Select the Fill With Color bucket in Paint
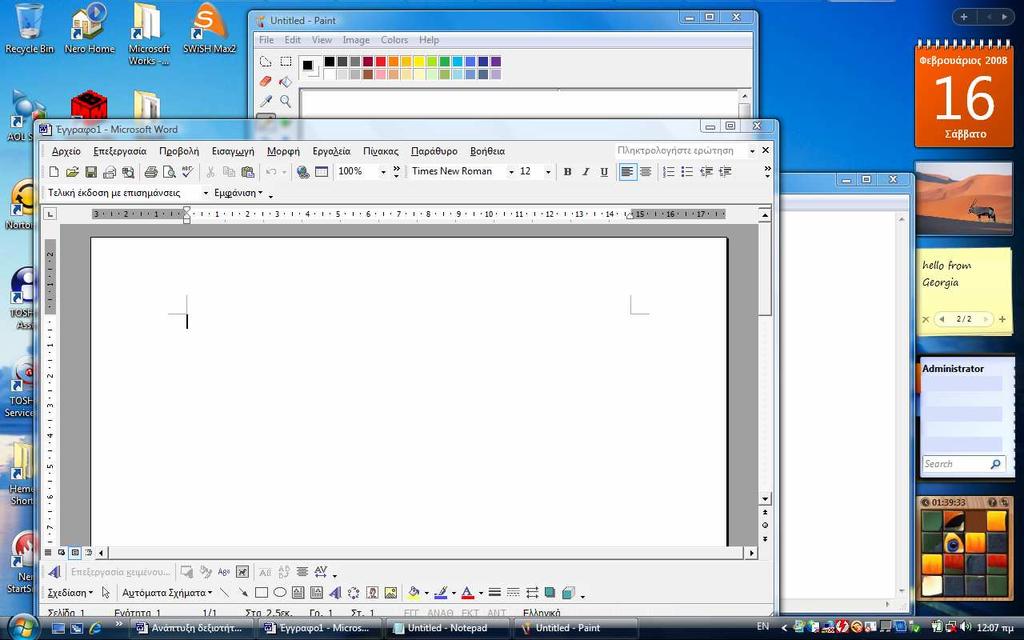 (285, 82)
